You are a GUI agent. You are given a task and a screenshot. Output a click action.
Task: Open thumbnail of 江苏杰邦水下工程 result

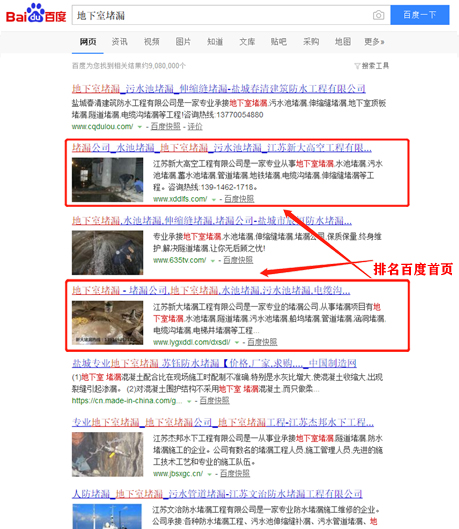tap(107, 454)
